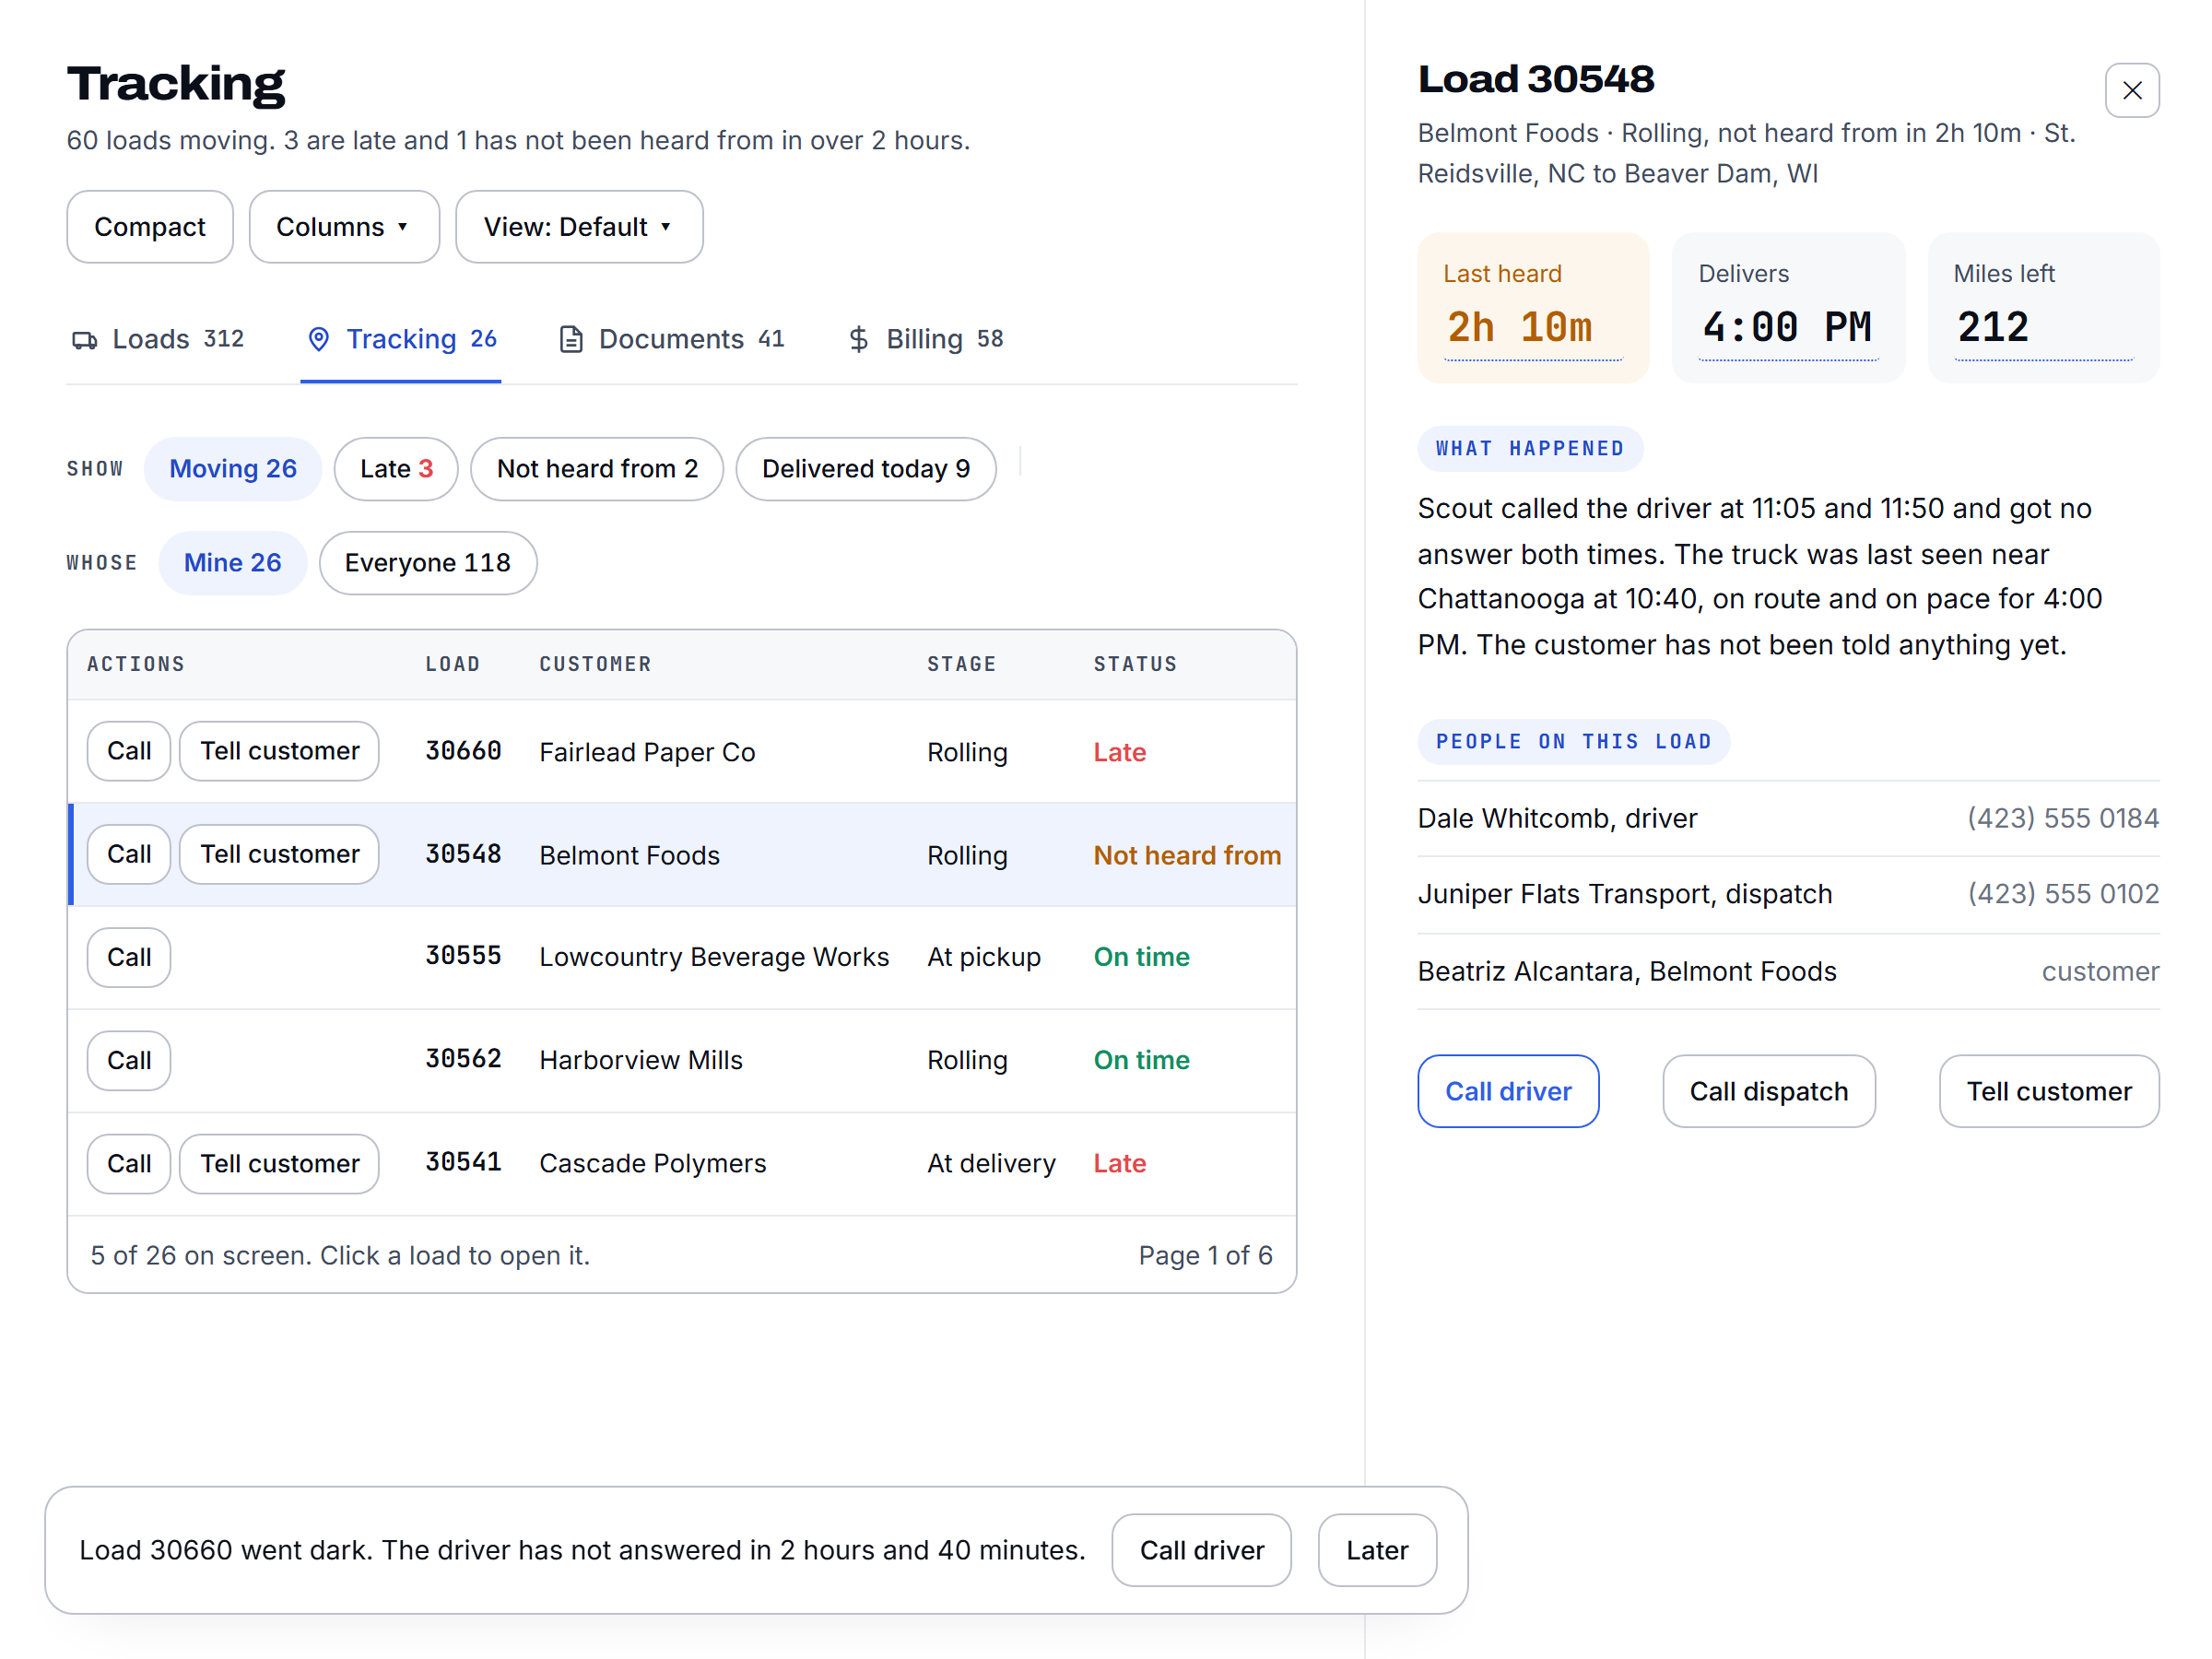Dismiss notification with Later
2212x1659 pixels.
pyautogui.click(x=1377, y=1550)
